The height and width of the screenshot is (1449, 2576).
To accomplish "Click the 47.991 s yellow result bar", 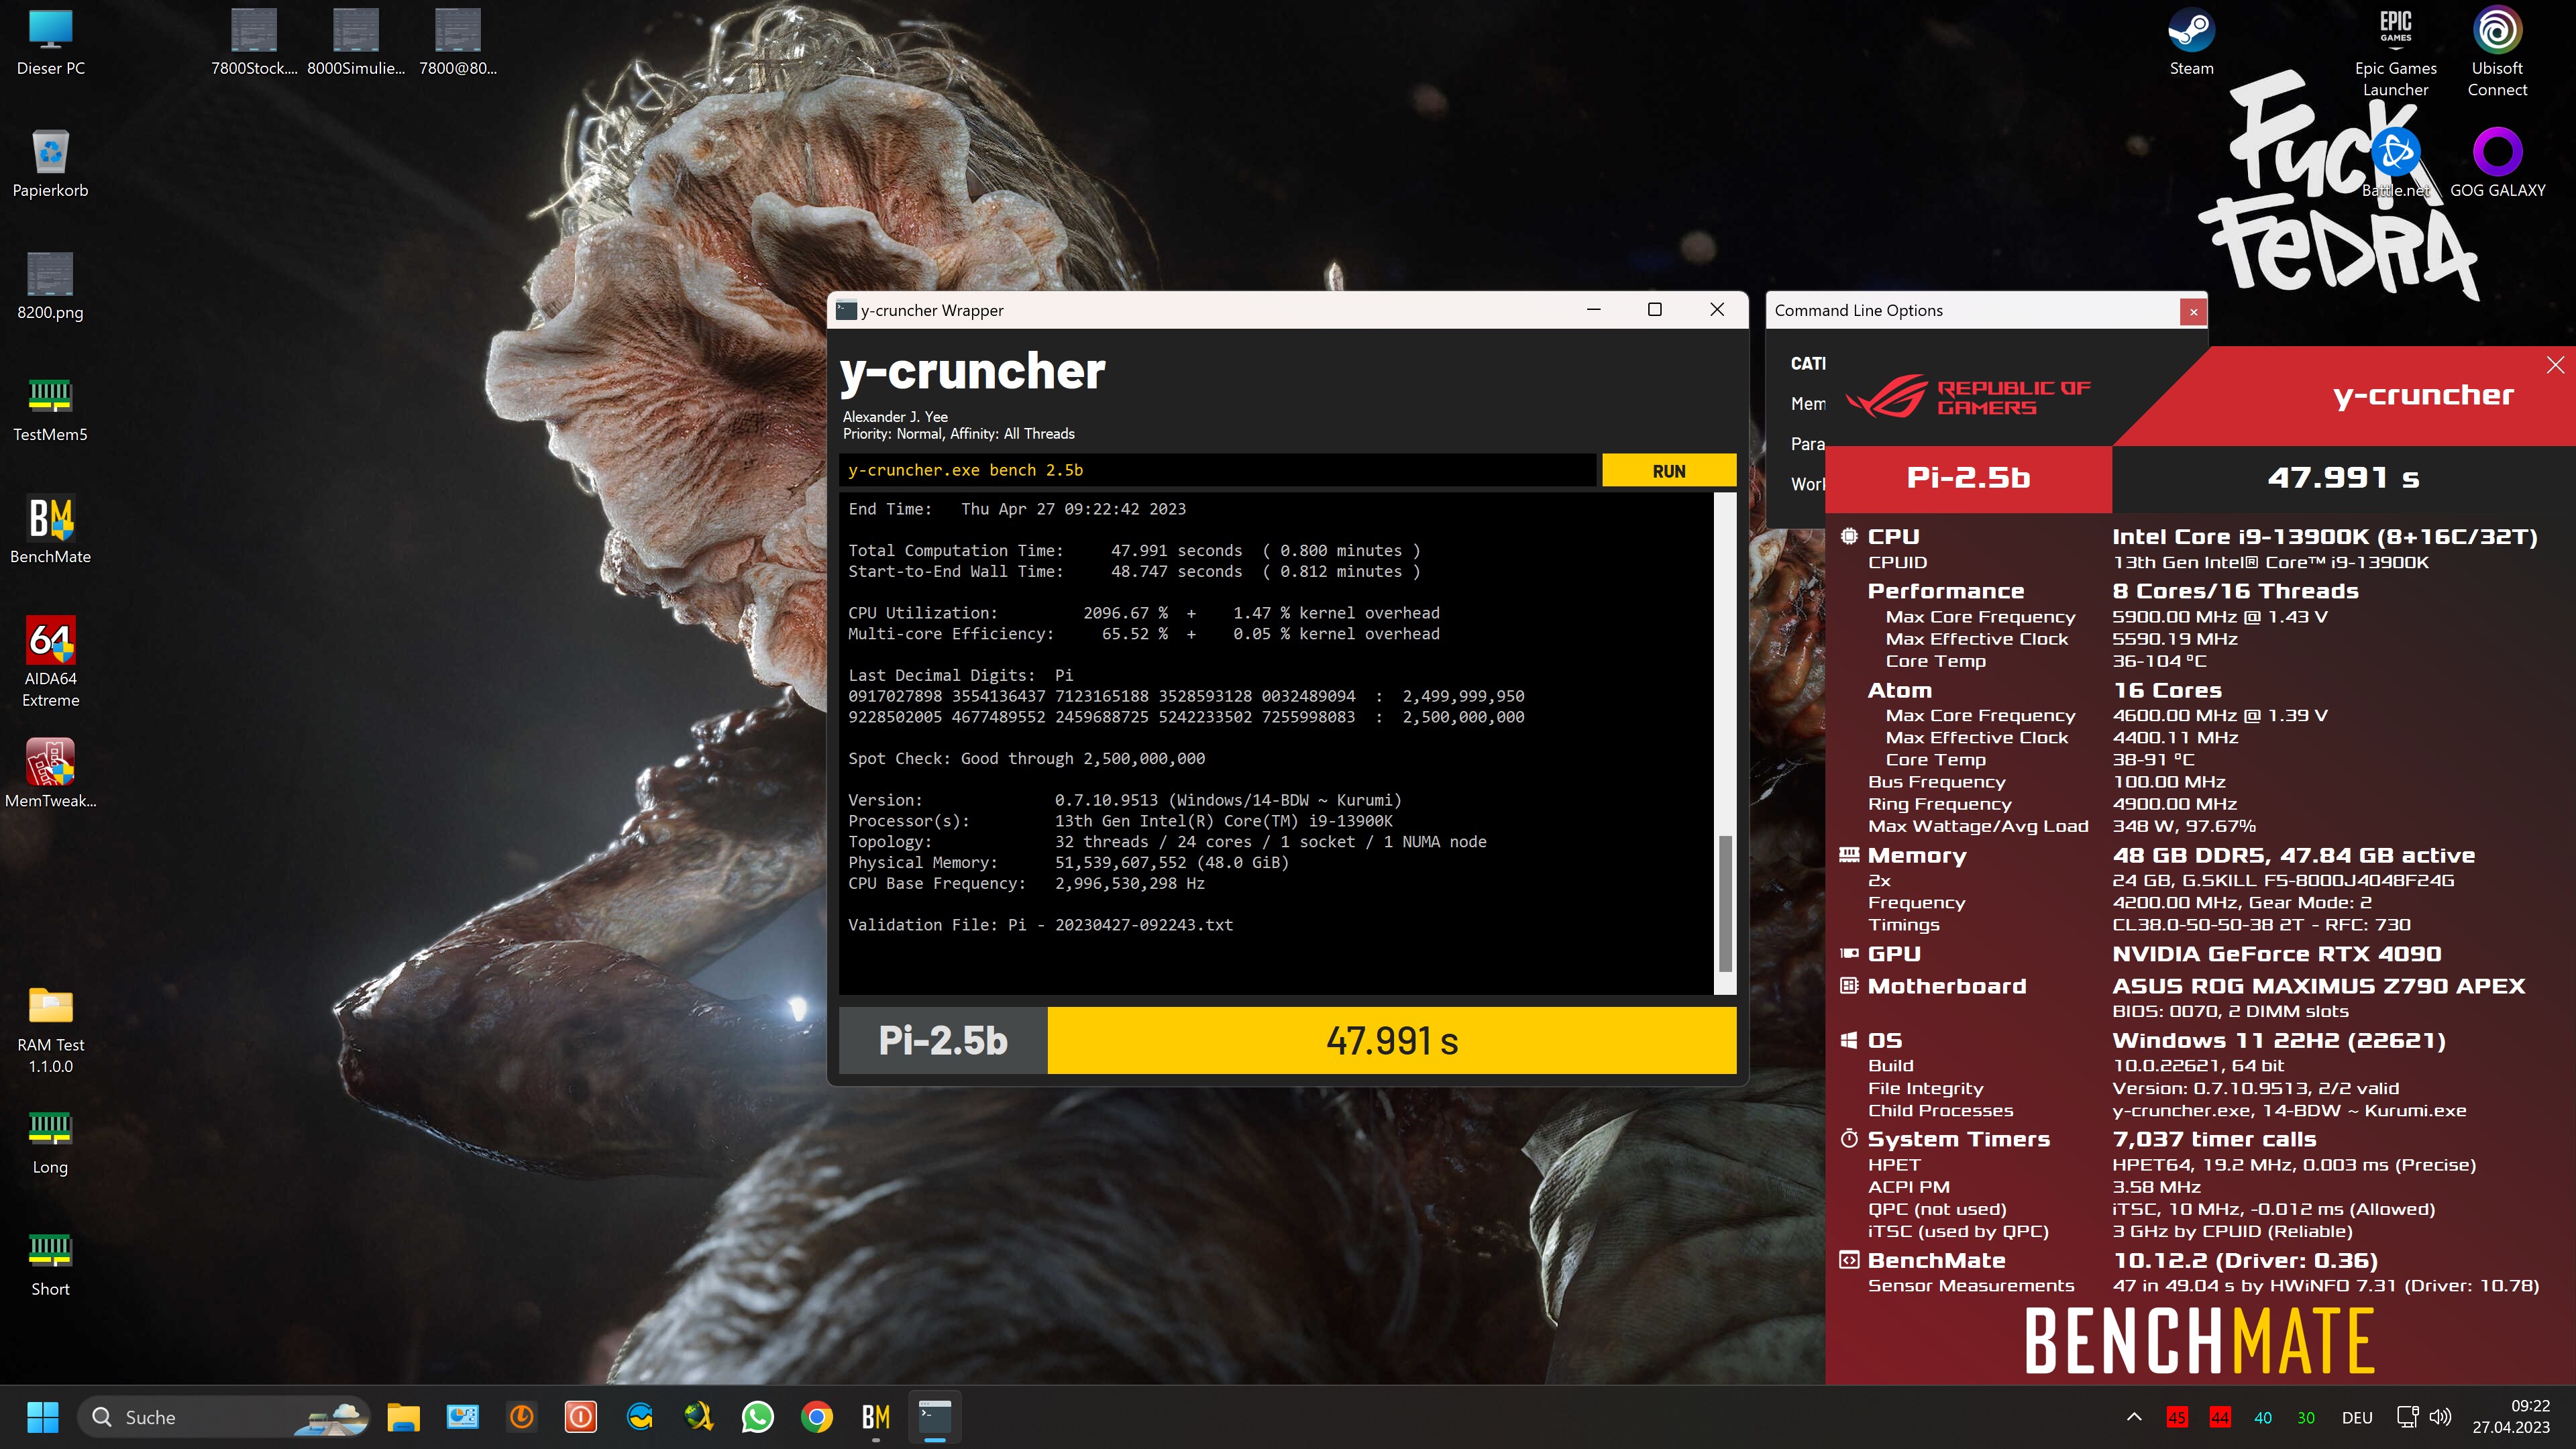I will point(1391,1041).
